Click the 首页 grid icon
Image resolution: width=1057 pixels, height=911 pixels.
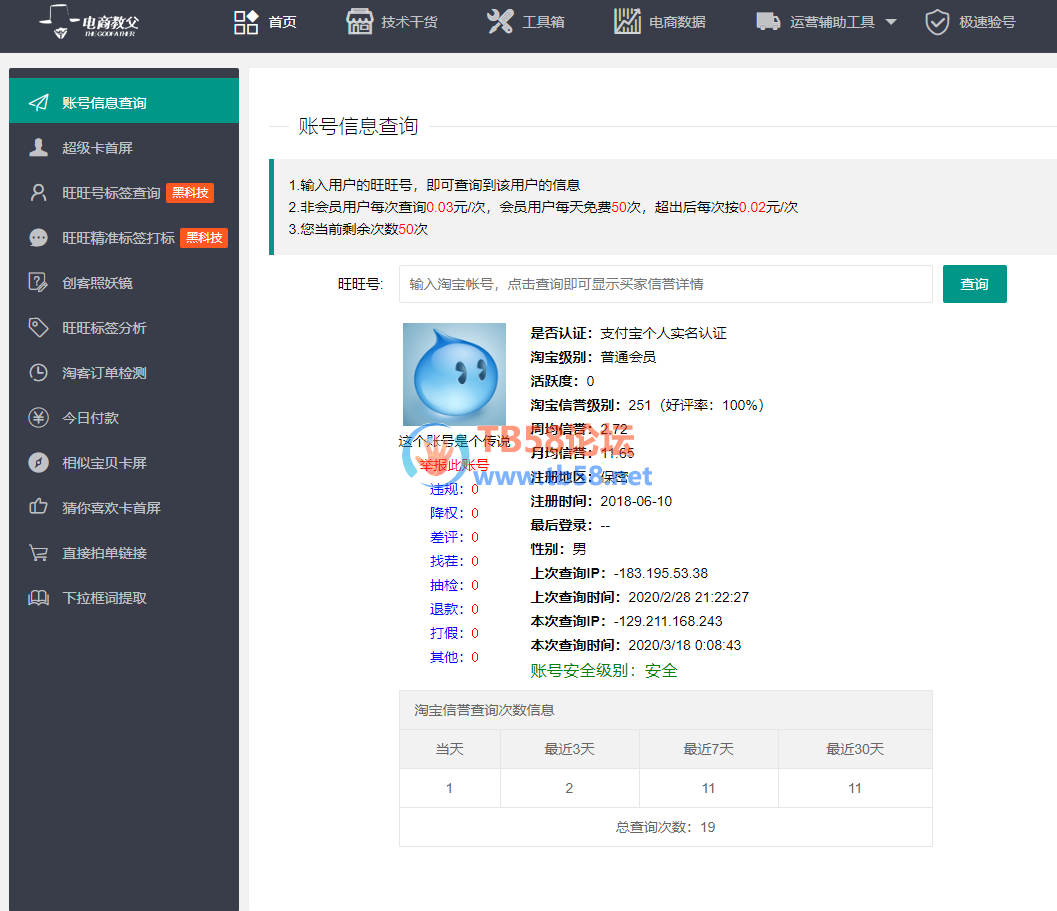[x=246, y=22]
